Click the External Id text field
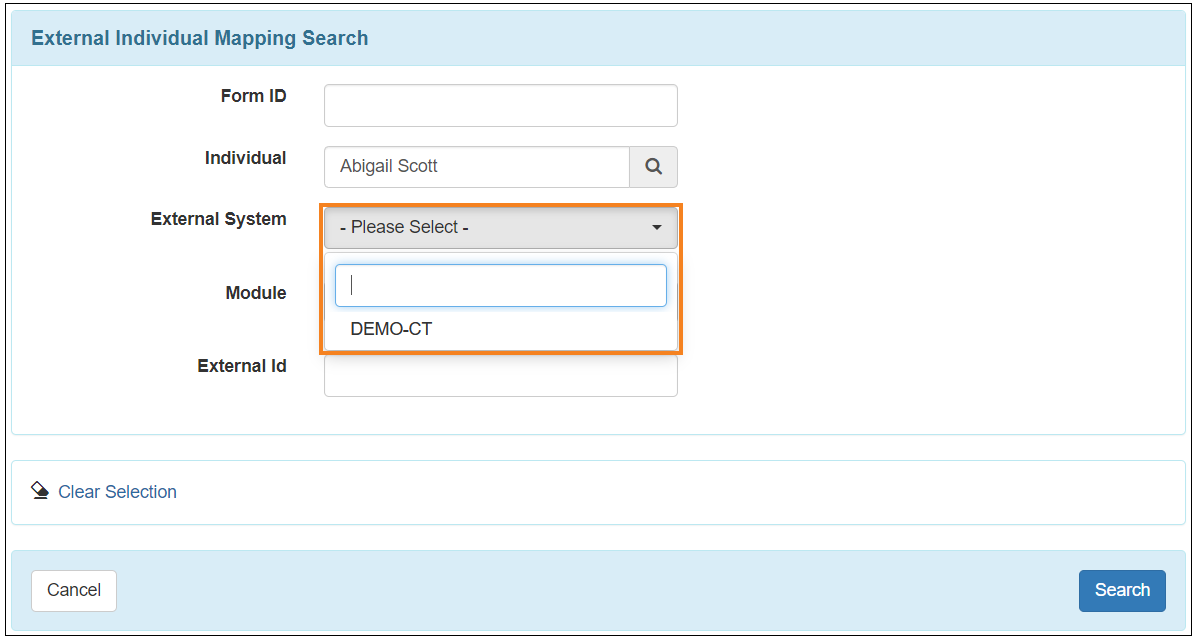The width and height of the screenshot is (1195, 640). 501,376
